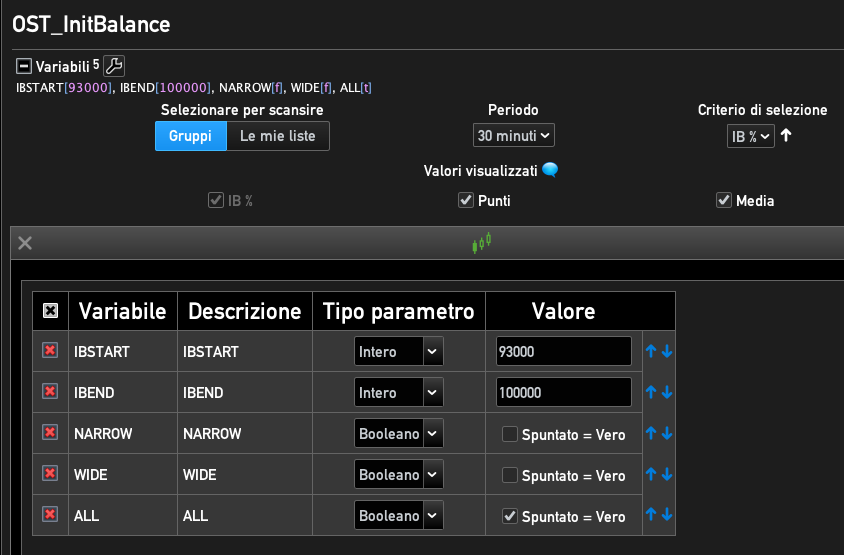This screenshot has height=555, width=844.
Task: Uncheck the ALL Spuntato = Vero checkbox
Action: (x=509, y=516)
